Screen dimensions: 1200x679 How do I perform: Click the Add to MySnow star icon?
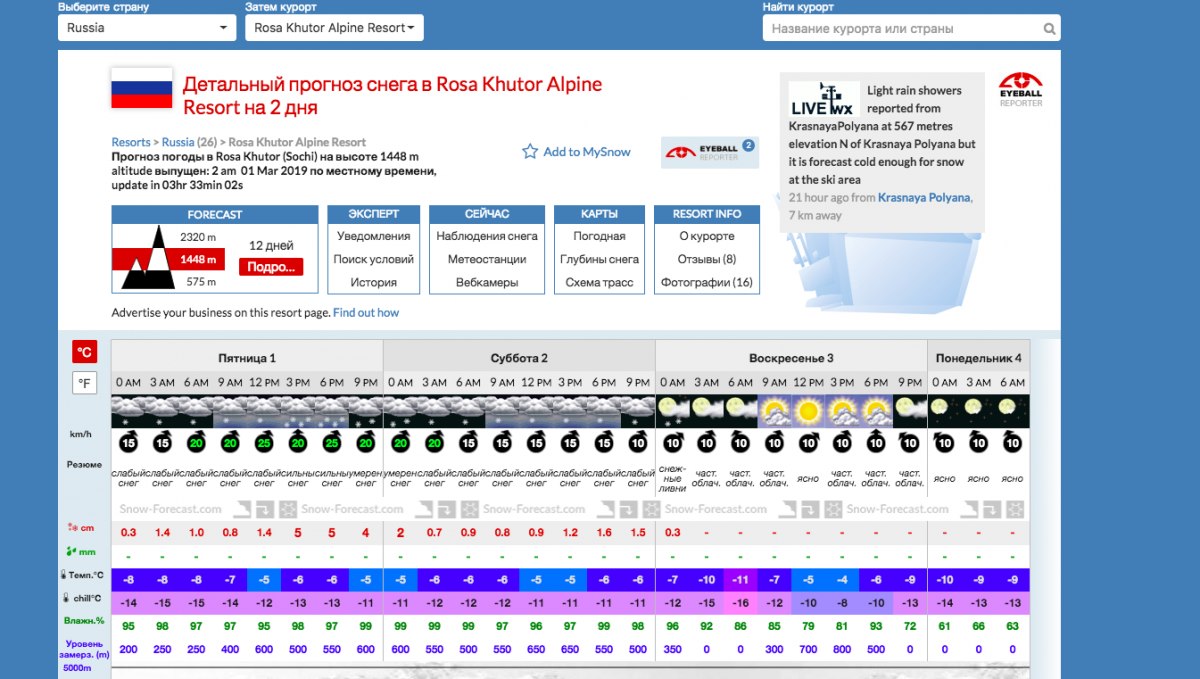[x=530, y=152]
